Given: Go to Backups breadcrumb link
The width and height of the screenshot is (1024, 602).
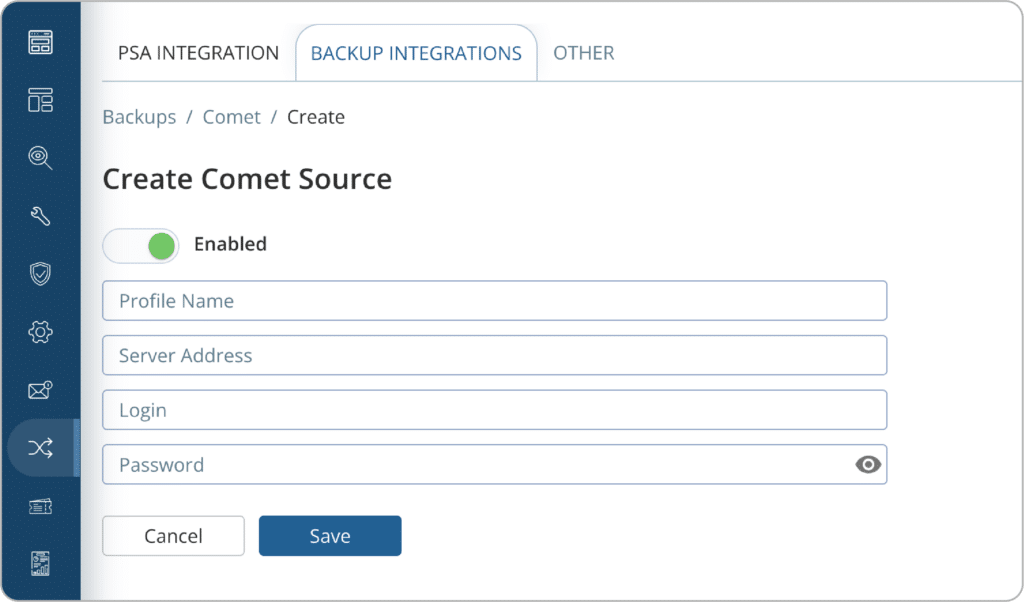Looking at the screenshot, I should (139, 117).
